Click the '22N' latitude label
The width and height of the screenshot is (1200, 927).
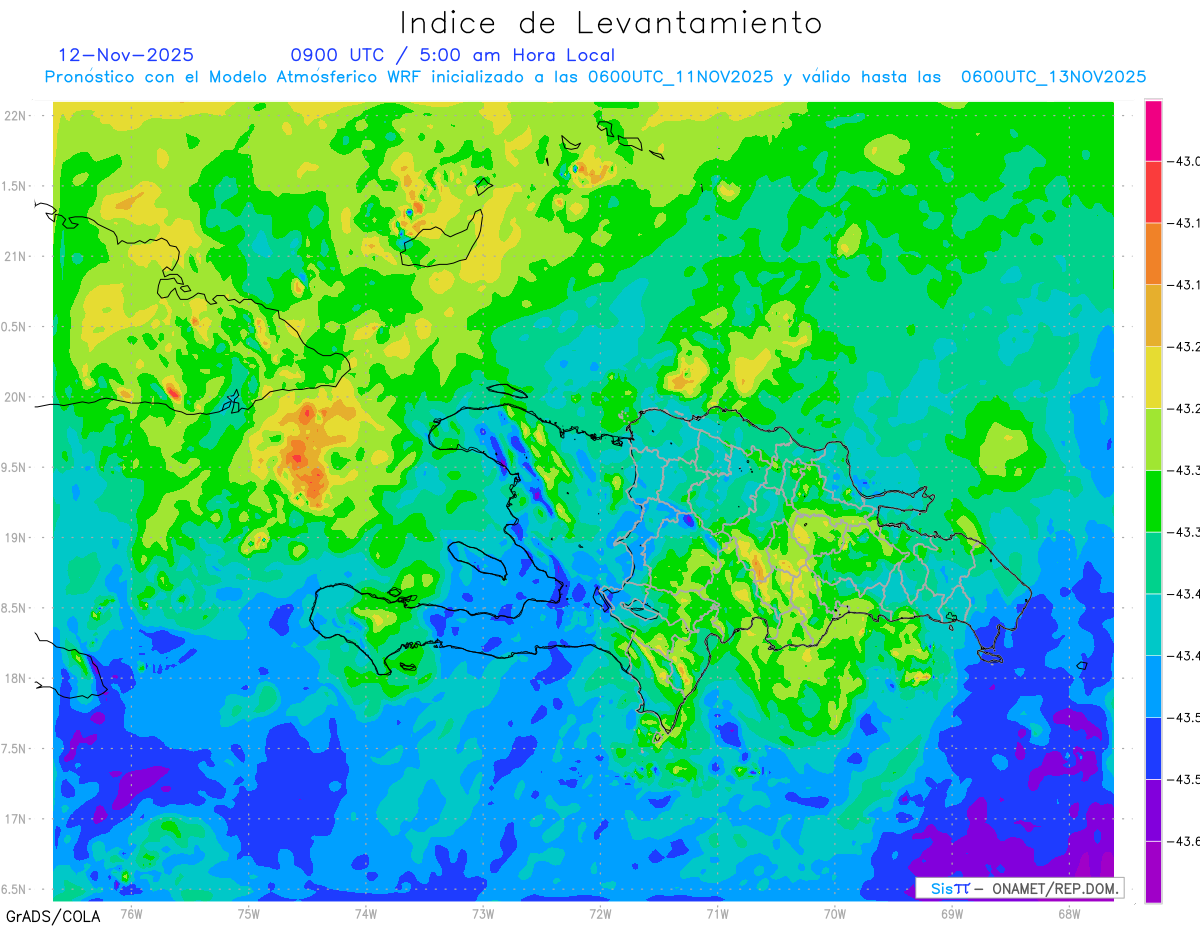tap(14, 116)
